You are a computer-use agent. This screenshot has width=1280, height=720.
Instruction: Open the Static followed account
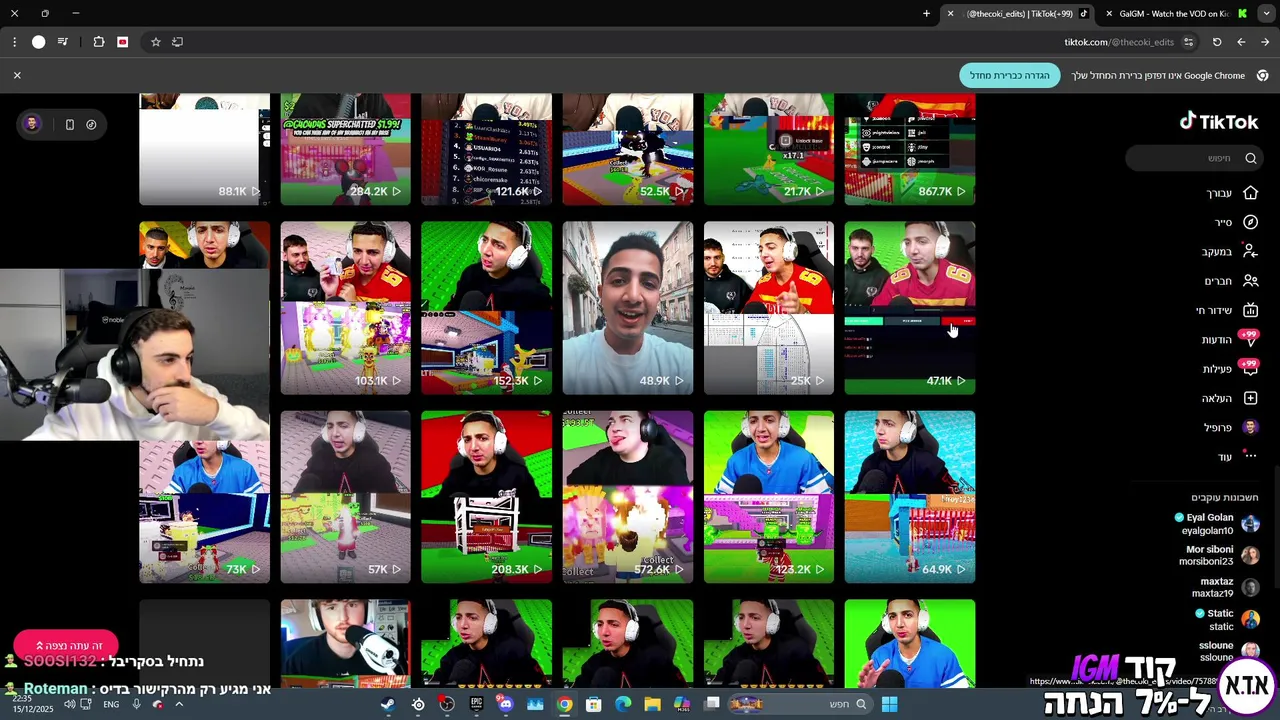(1227, 620)
